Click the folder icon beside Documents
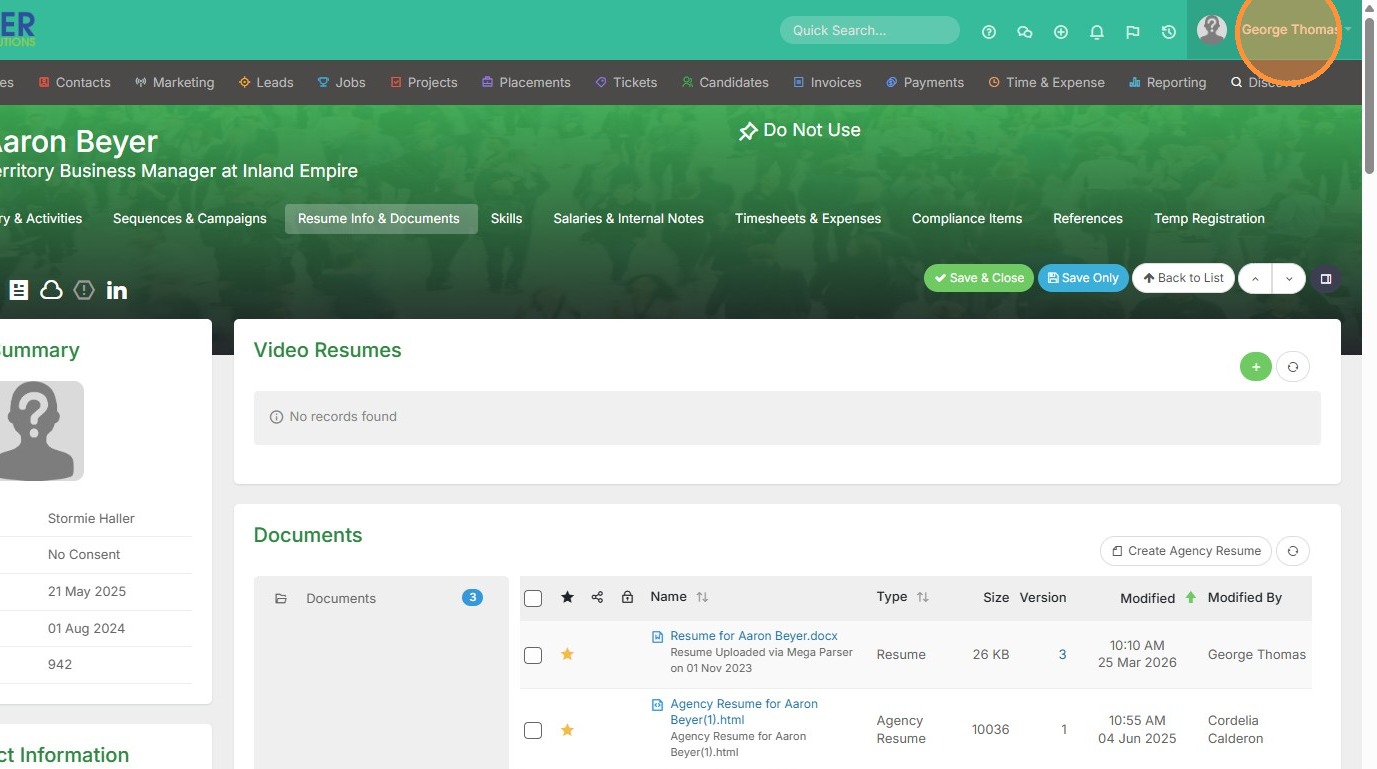This screenshot has height=769, width=1377. (x=281, y=599)
